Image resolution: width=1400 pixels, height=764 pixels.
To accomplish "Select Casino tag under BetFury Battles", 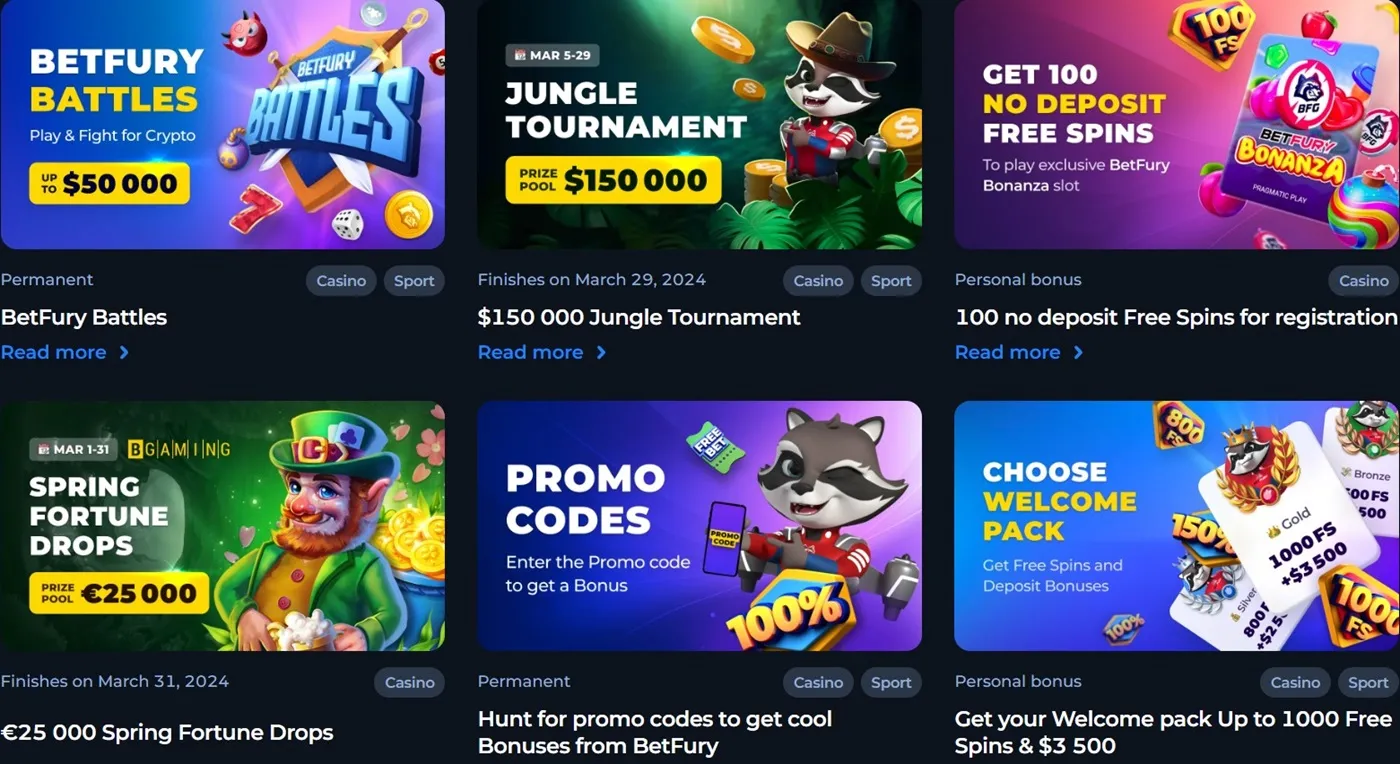I will [341, 281].
